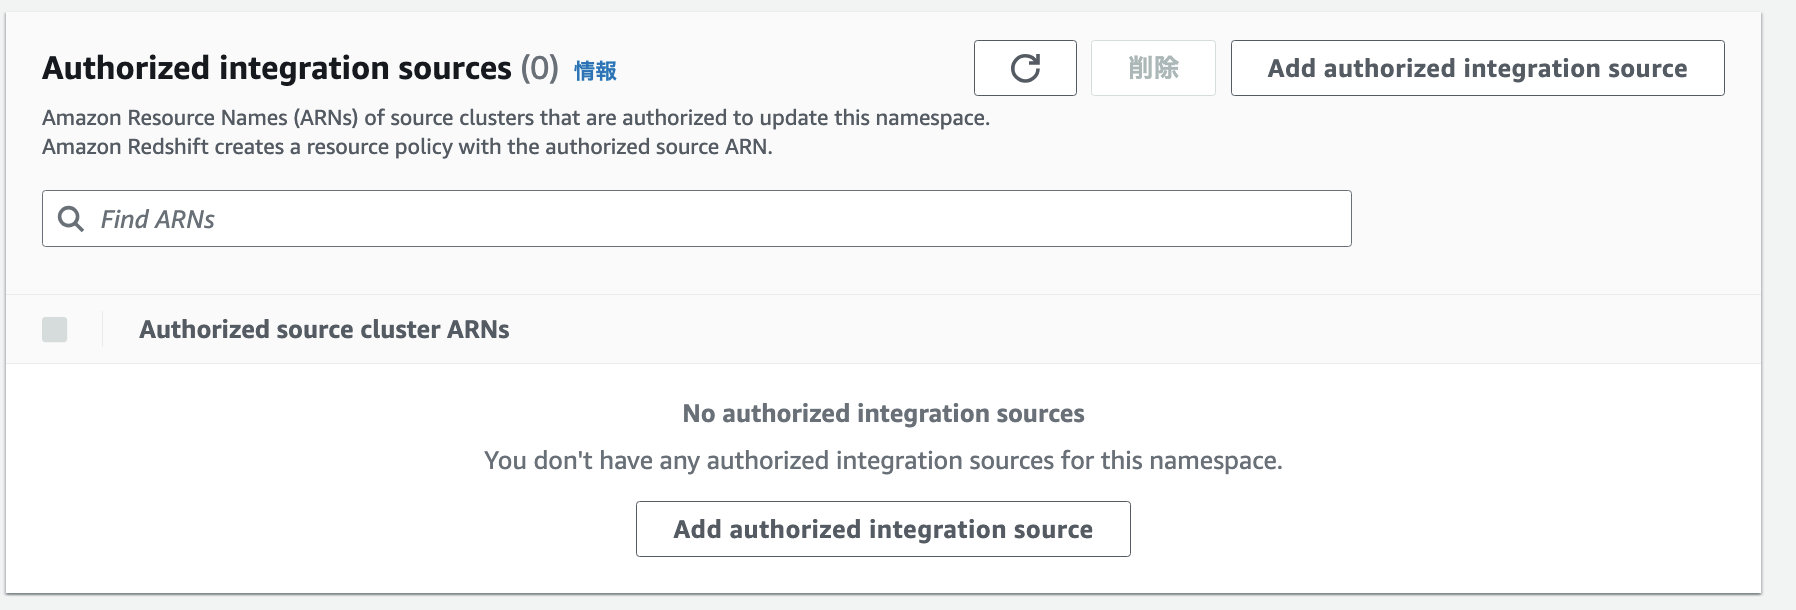
Task: Click the No authorized integration sources message
Action: coord(883,413)
